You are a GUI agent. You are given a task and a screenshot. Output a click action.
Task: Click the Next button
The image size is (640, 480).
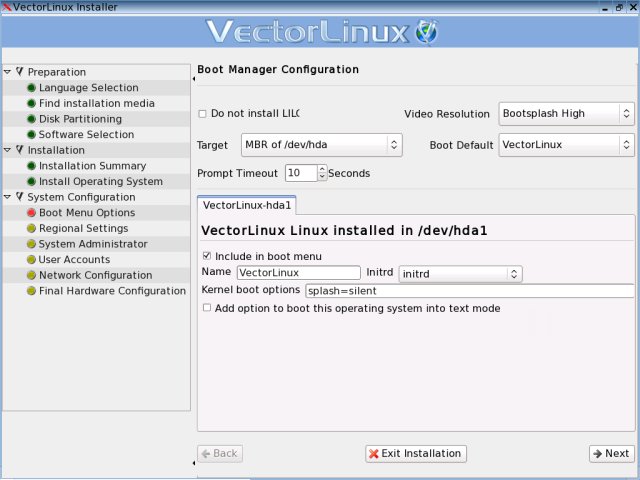coord(611,453)
